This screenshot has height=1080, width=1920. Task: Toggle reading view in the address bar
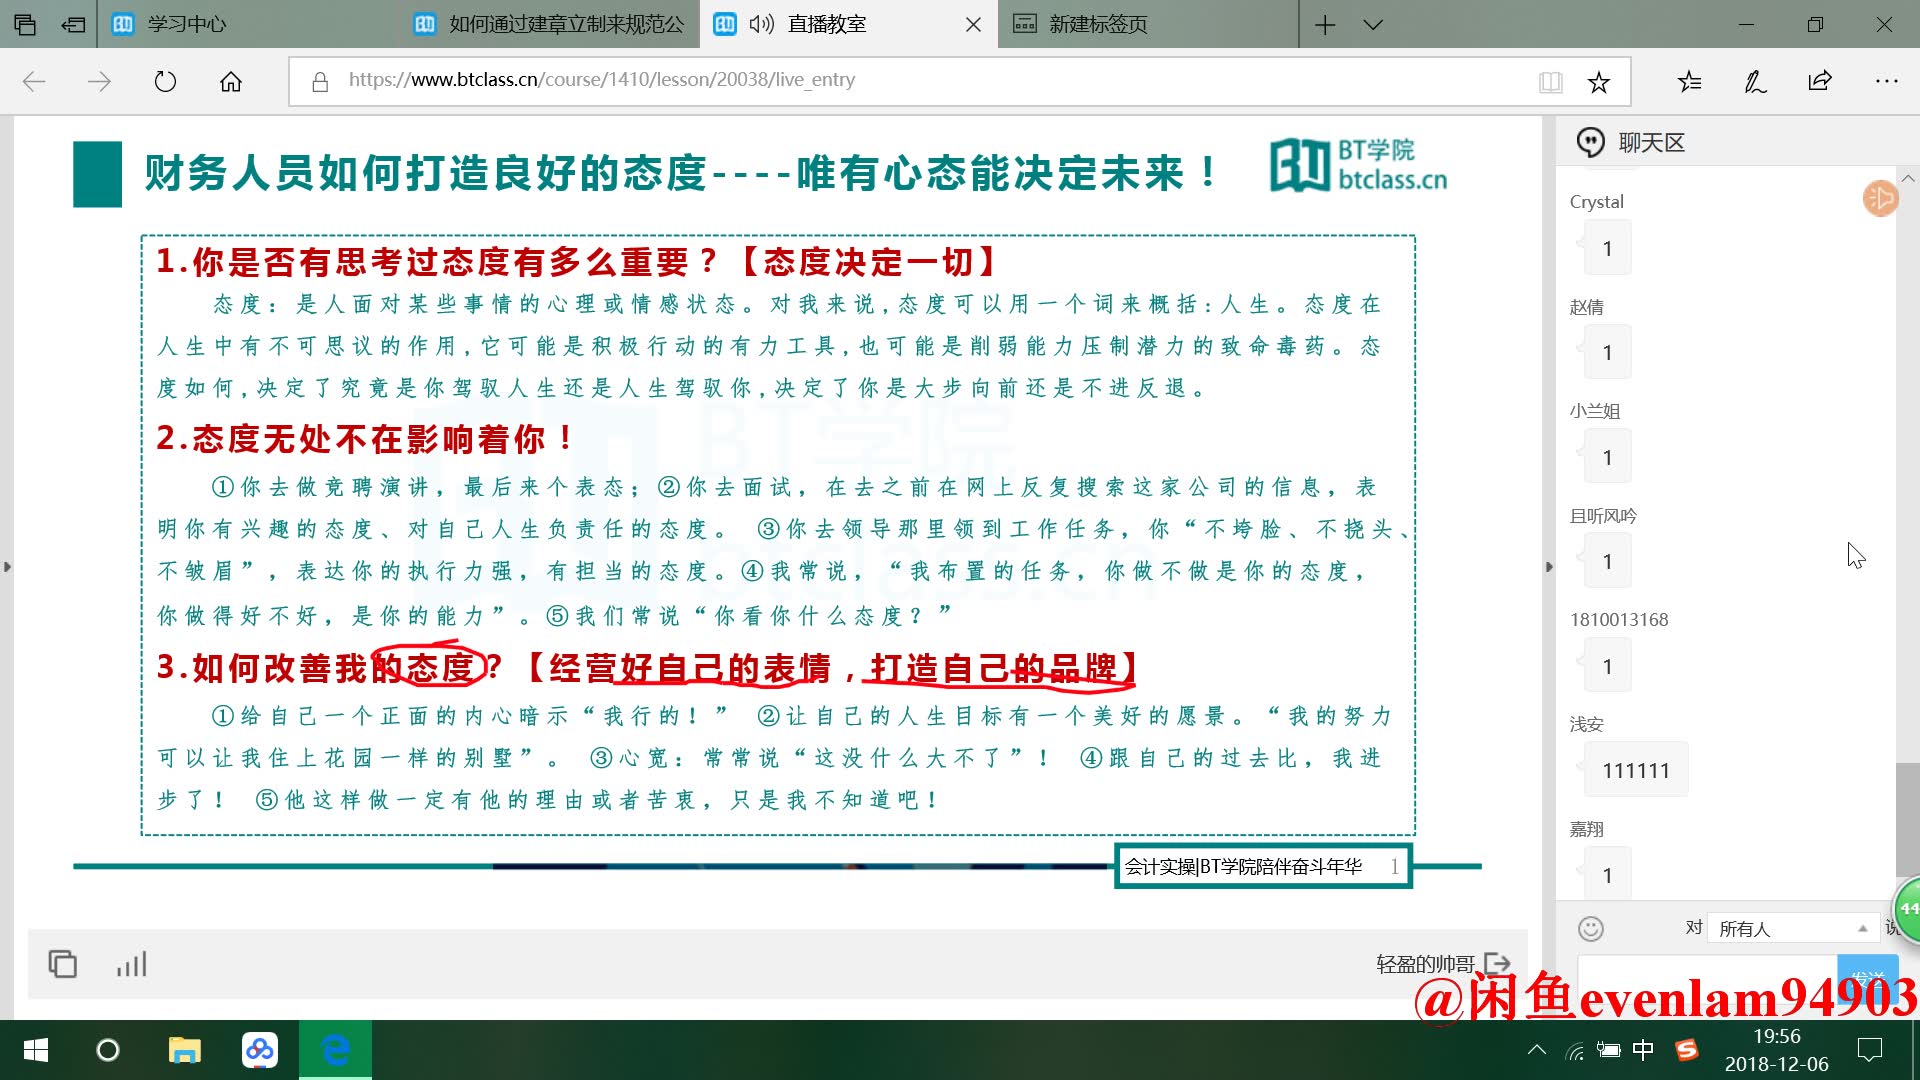click(1550, 82)
